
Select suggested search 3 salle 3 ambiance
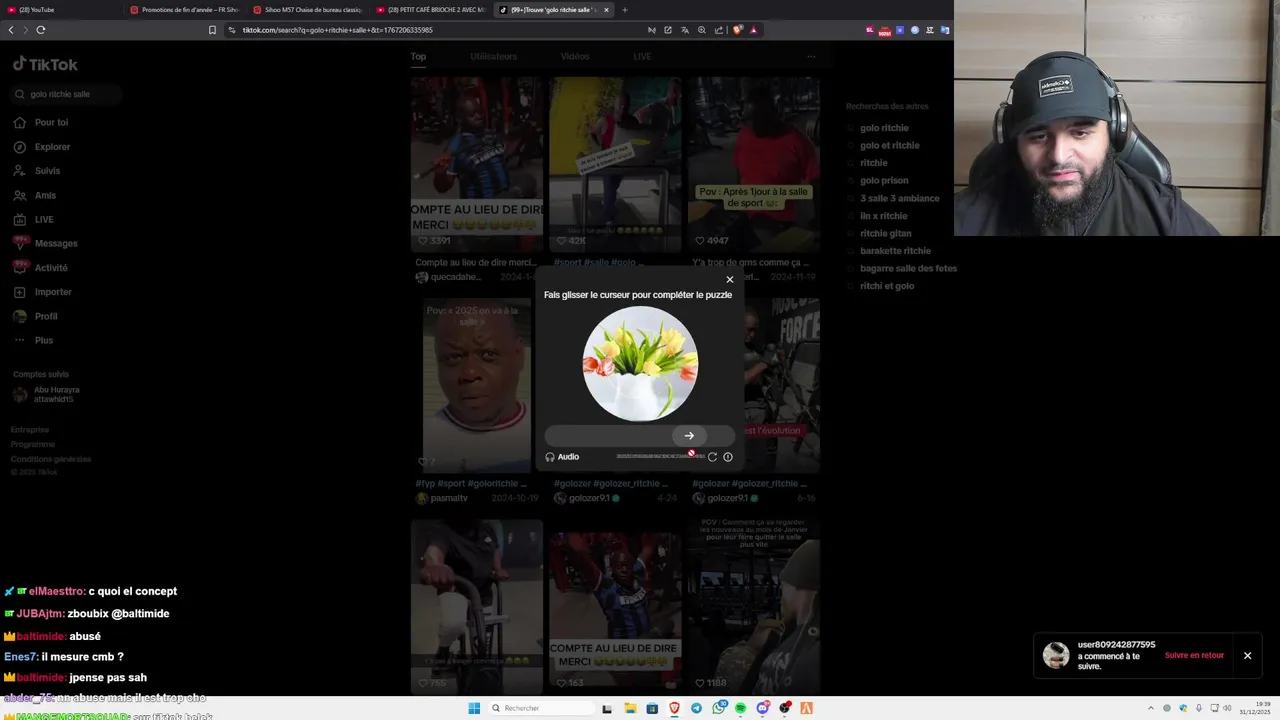coord(899,199)
